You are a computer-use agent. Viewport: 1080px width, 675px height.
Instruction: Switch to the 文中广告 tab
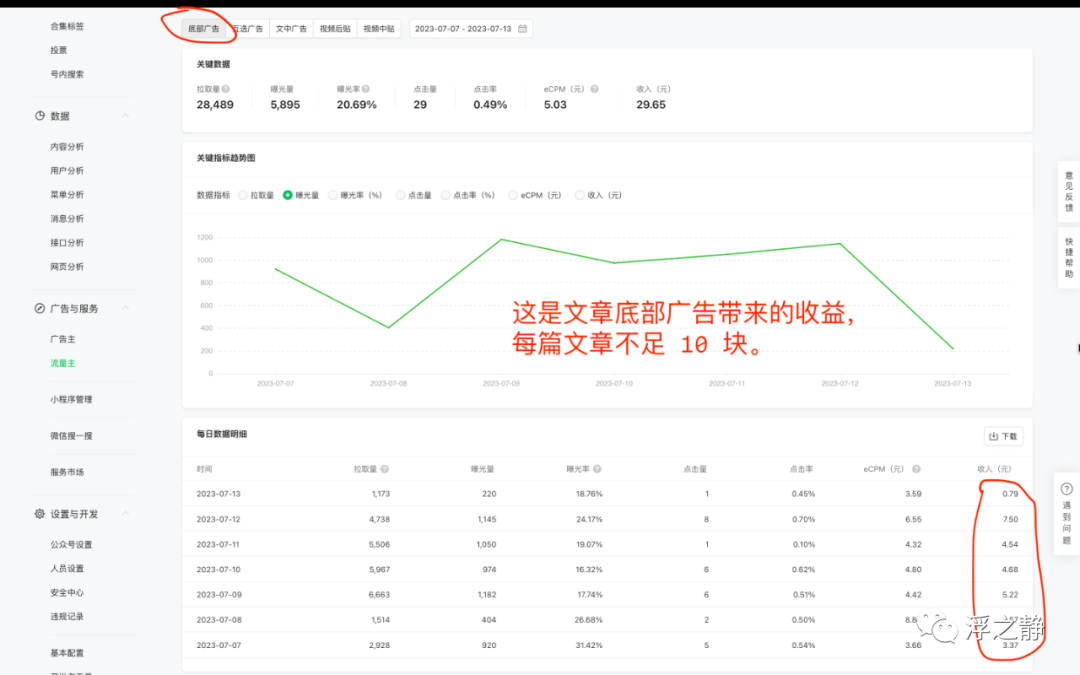coord(291,29)
